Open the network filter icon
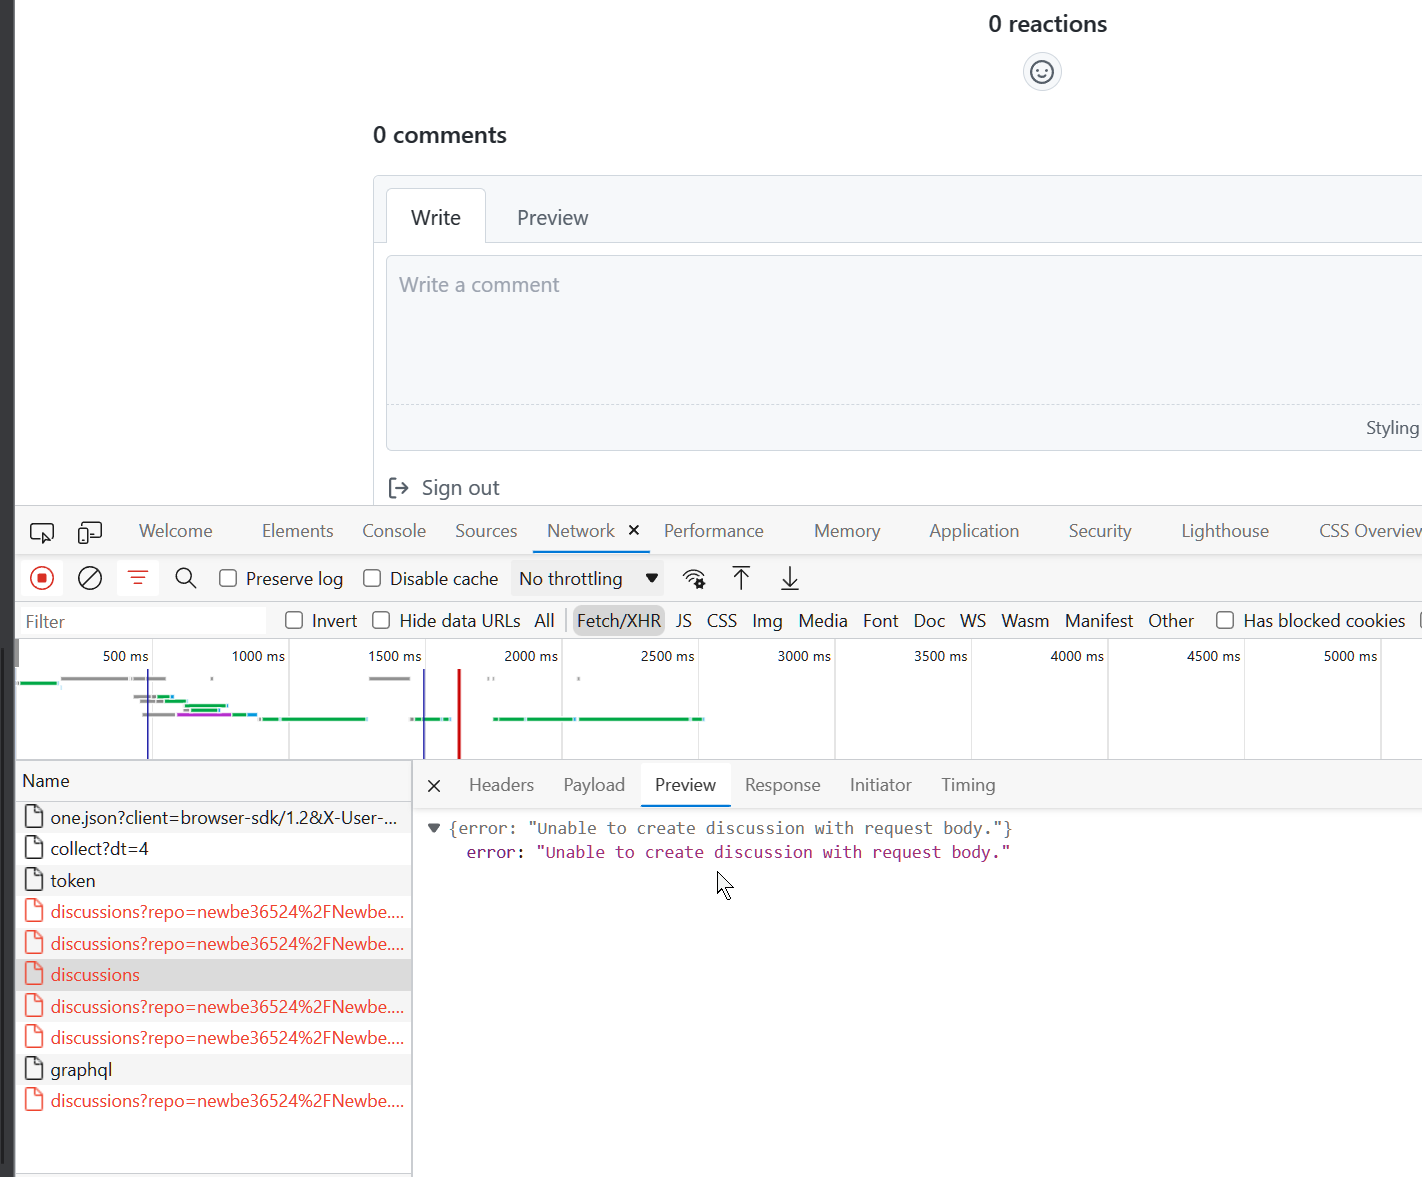This screenshot has height=1177, width=1422. pyautogui.click(x=137, y=578)
